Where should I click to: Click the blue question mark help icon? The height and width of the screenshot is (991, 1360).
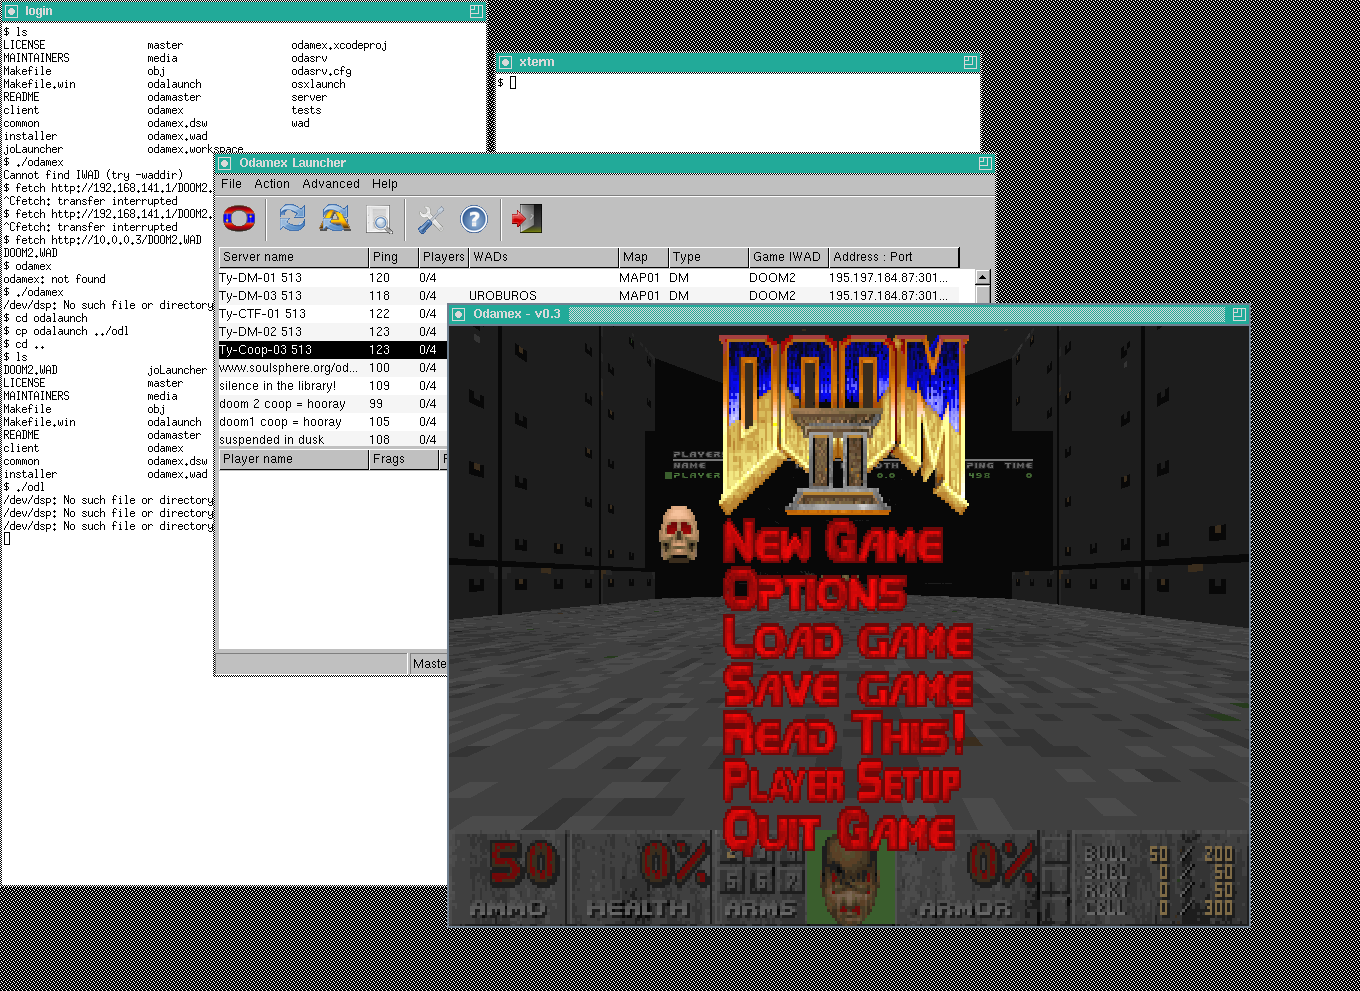(474, 219)
